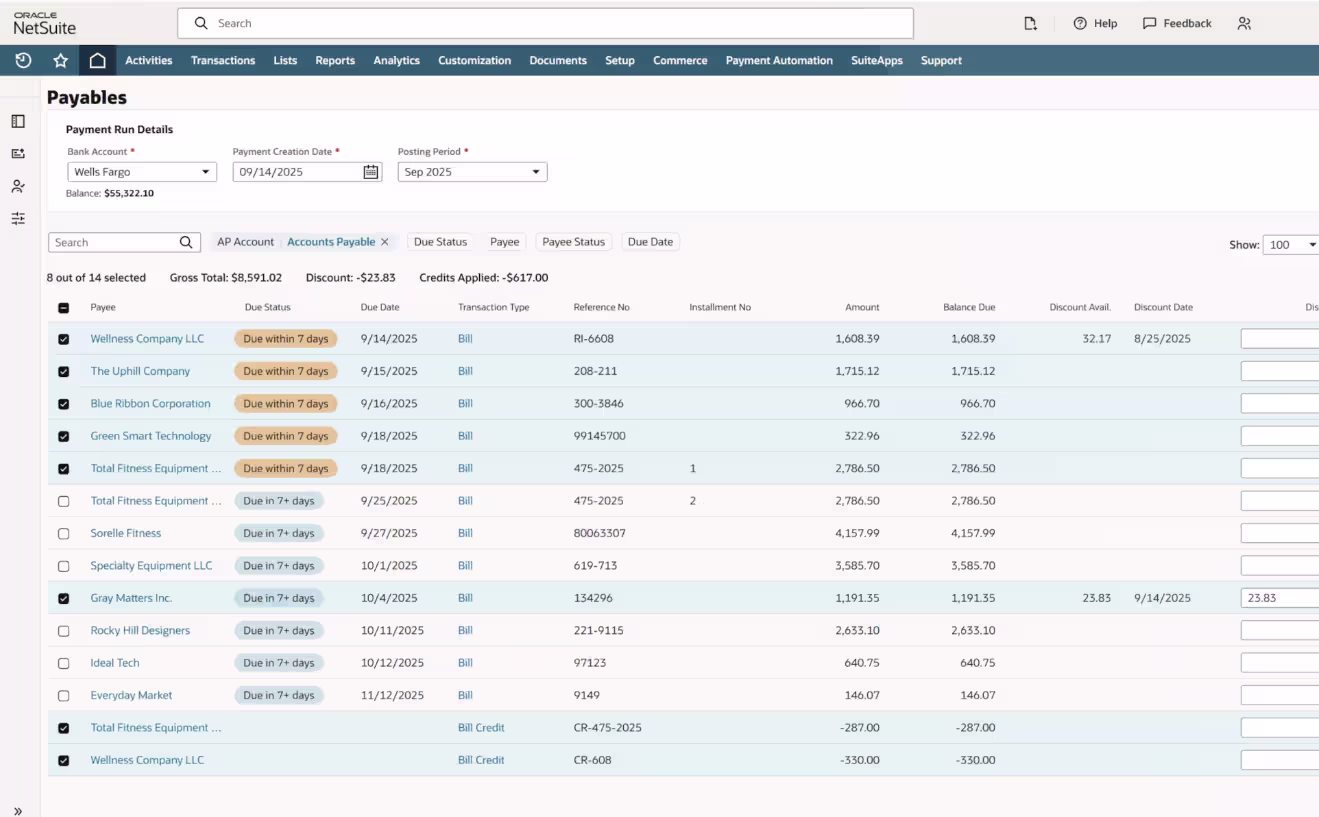This screenshot has width=1319, height=817.
Task: Open the Feedback speech bubble icon
Action: coord(1150,23)
